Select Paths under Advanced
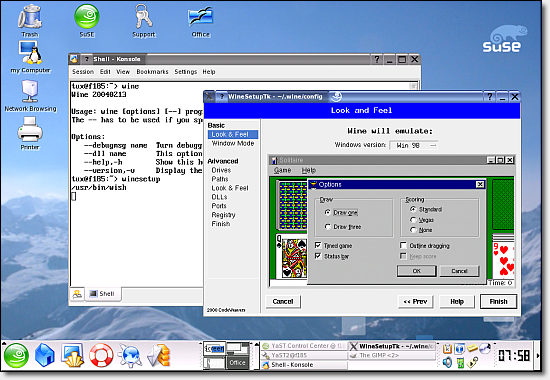 pos(220,179)
